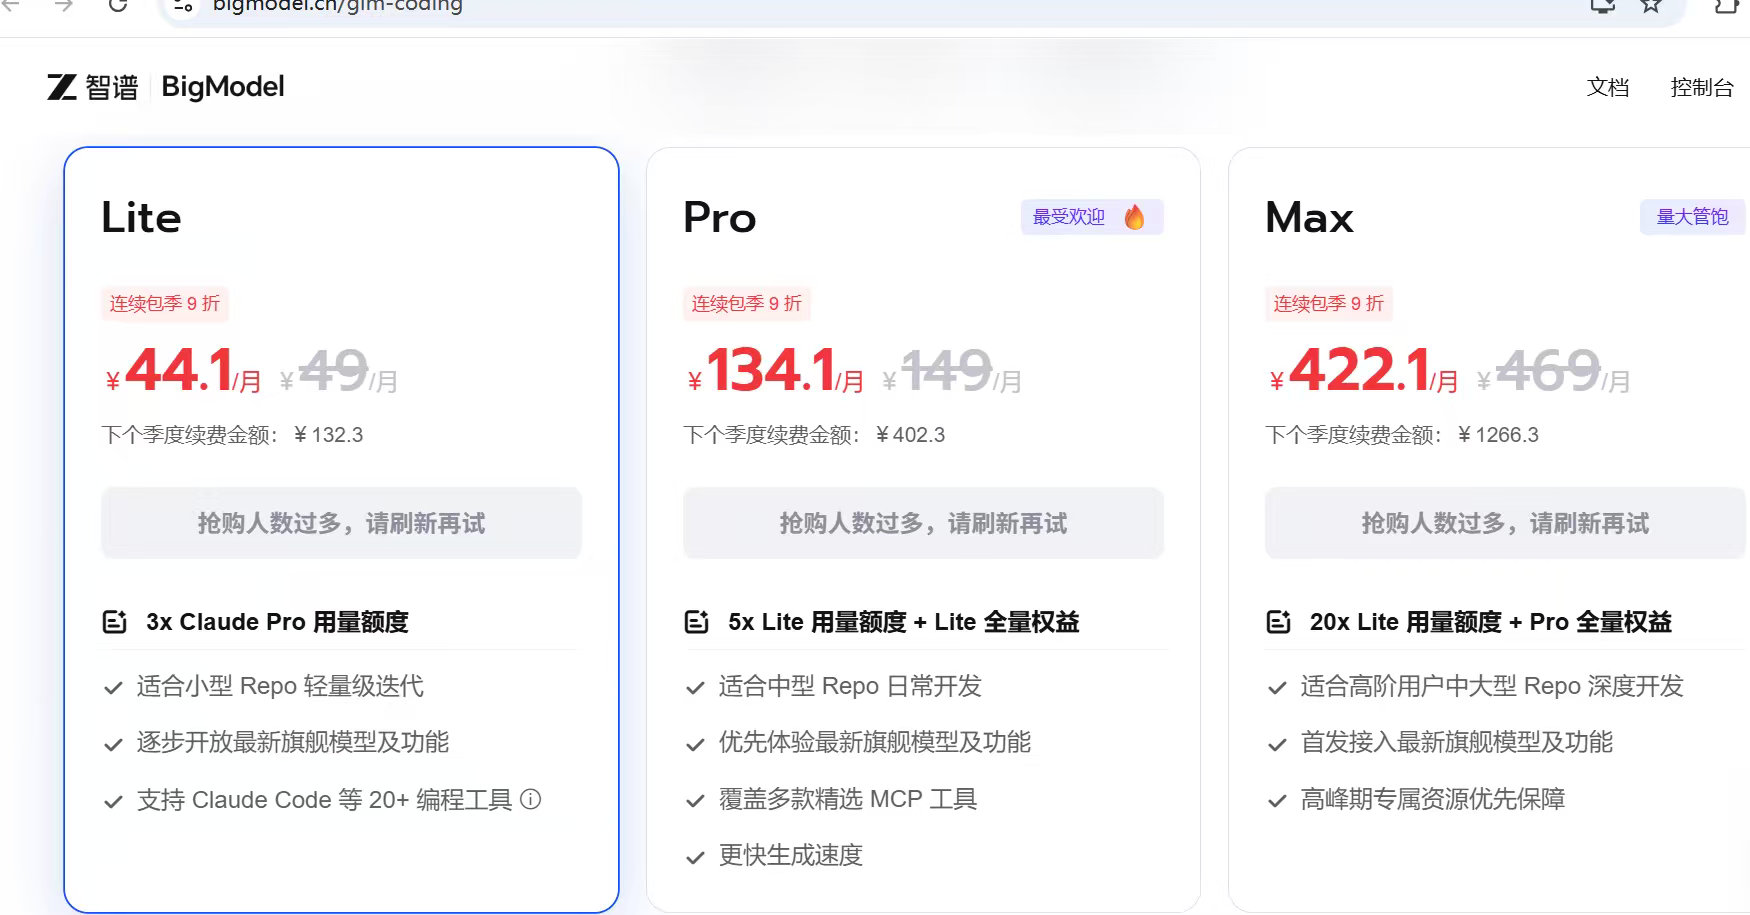This screenshot has width=1750, height=915.
Task: Click quota icon beside 20x Lite 用量额度
Action: click(1279, 622)
